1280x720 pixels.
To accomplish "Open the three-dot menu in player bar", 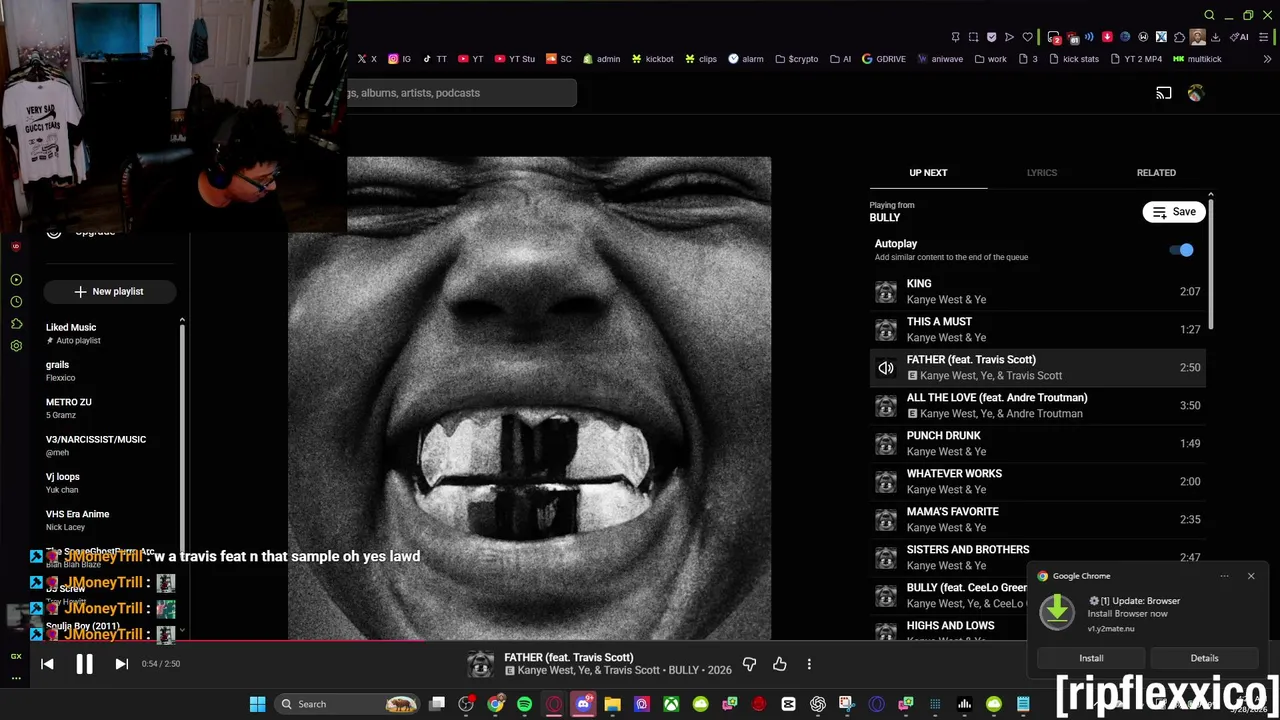I will (809, 663).
